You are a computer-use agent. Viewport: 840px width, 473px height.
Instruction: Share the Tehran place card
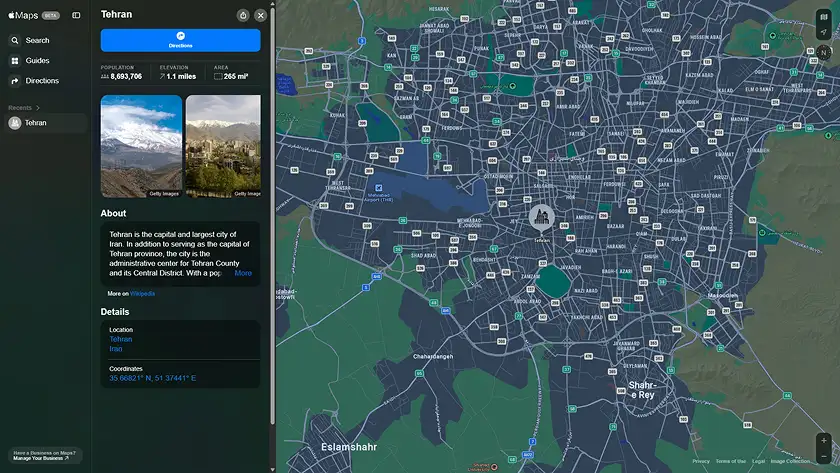pos(243,15)
